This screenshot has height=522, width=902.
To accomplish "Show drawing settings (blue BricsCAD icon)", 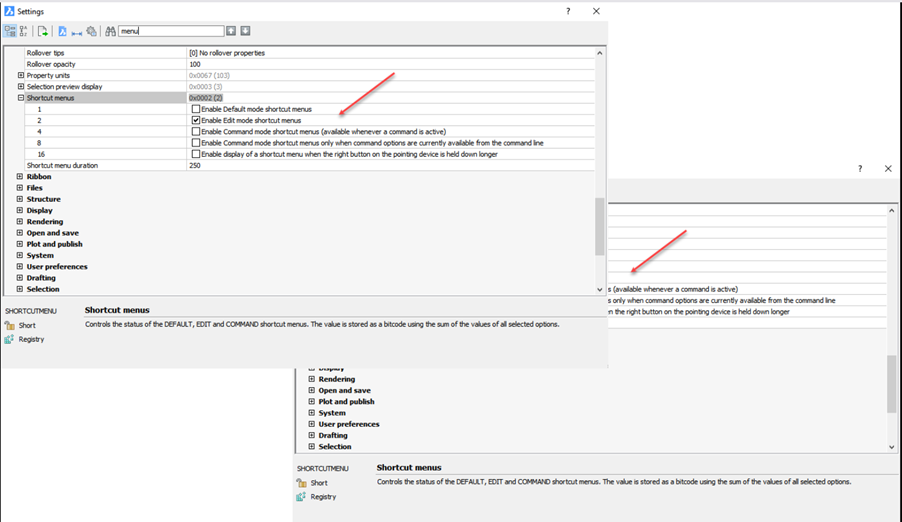I will [62, 31].
